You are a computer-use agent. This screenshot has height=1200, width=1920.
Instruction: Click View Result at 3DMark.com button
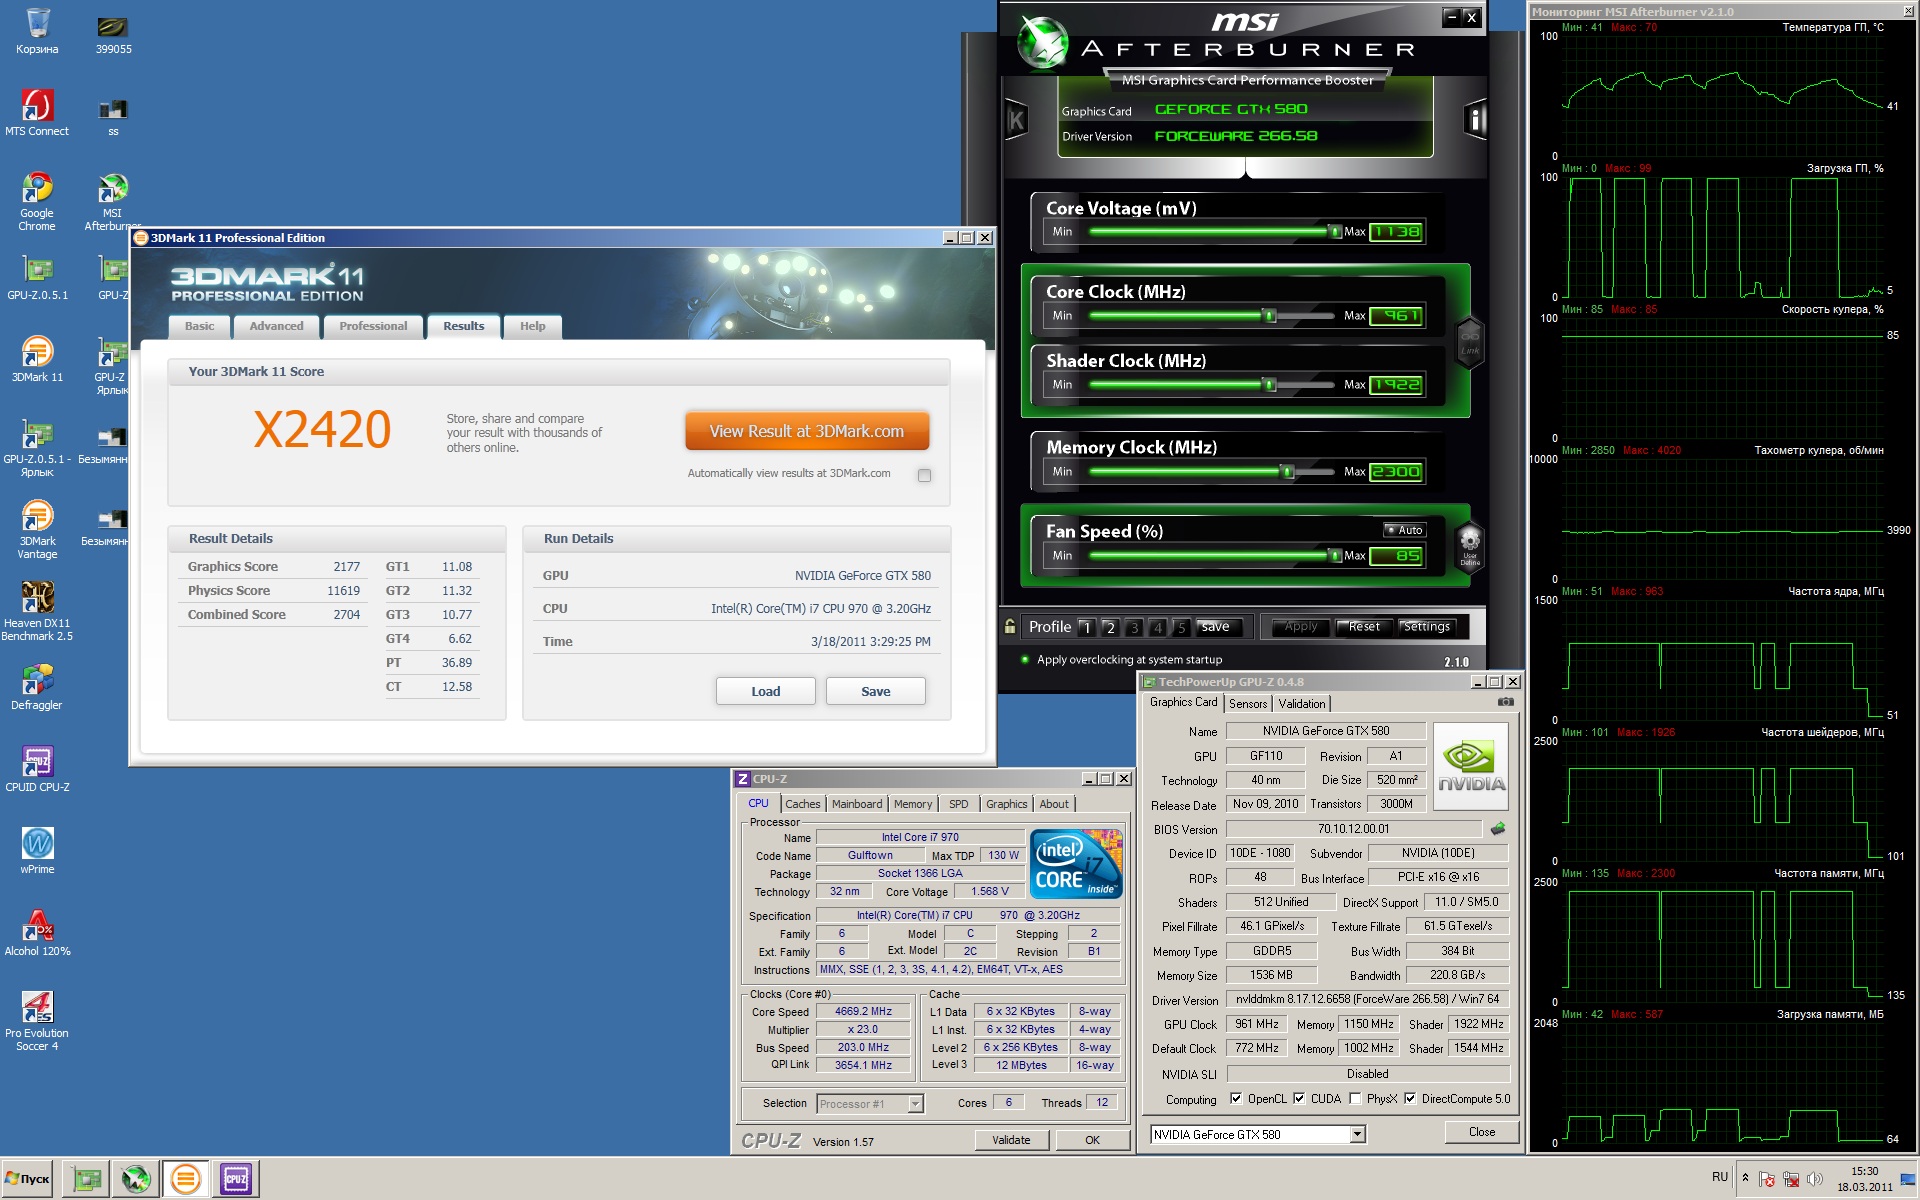click(x=806, y=431)
